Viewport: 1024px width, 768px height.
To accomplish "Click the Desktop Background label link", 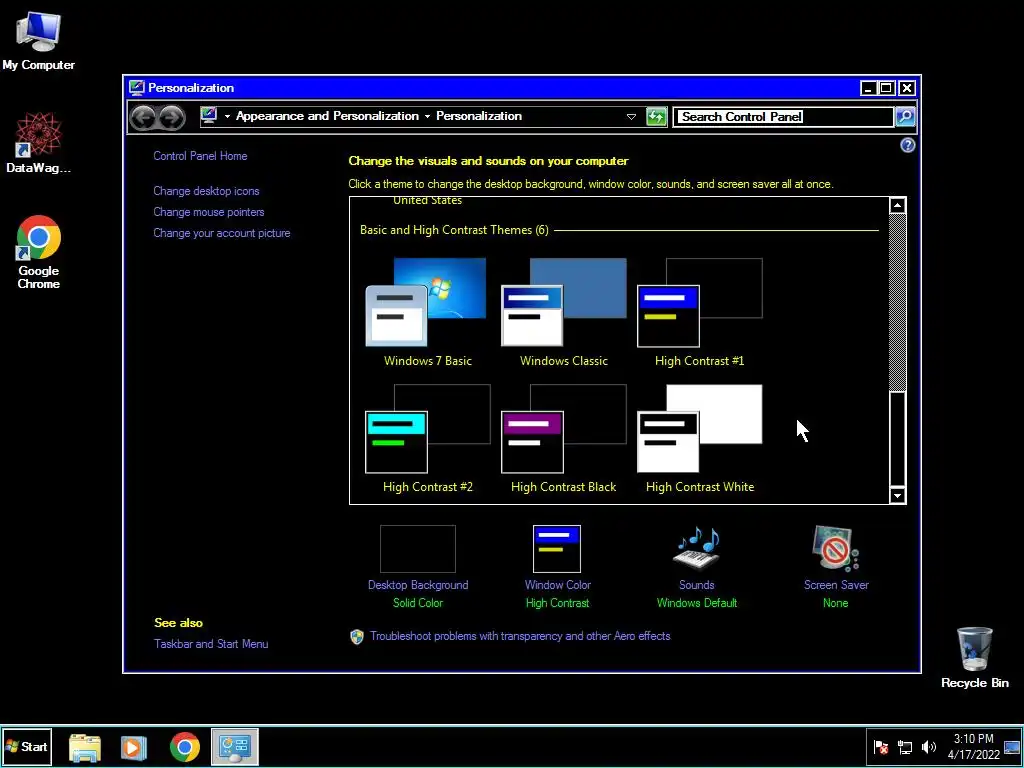I will [x=418, y=585].
